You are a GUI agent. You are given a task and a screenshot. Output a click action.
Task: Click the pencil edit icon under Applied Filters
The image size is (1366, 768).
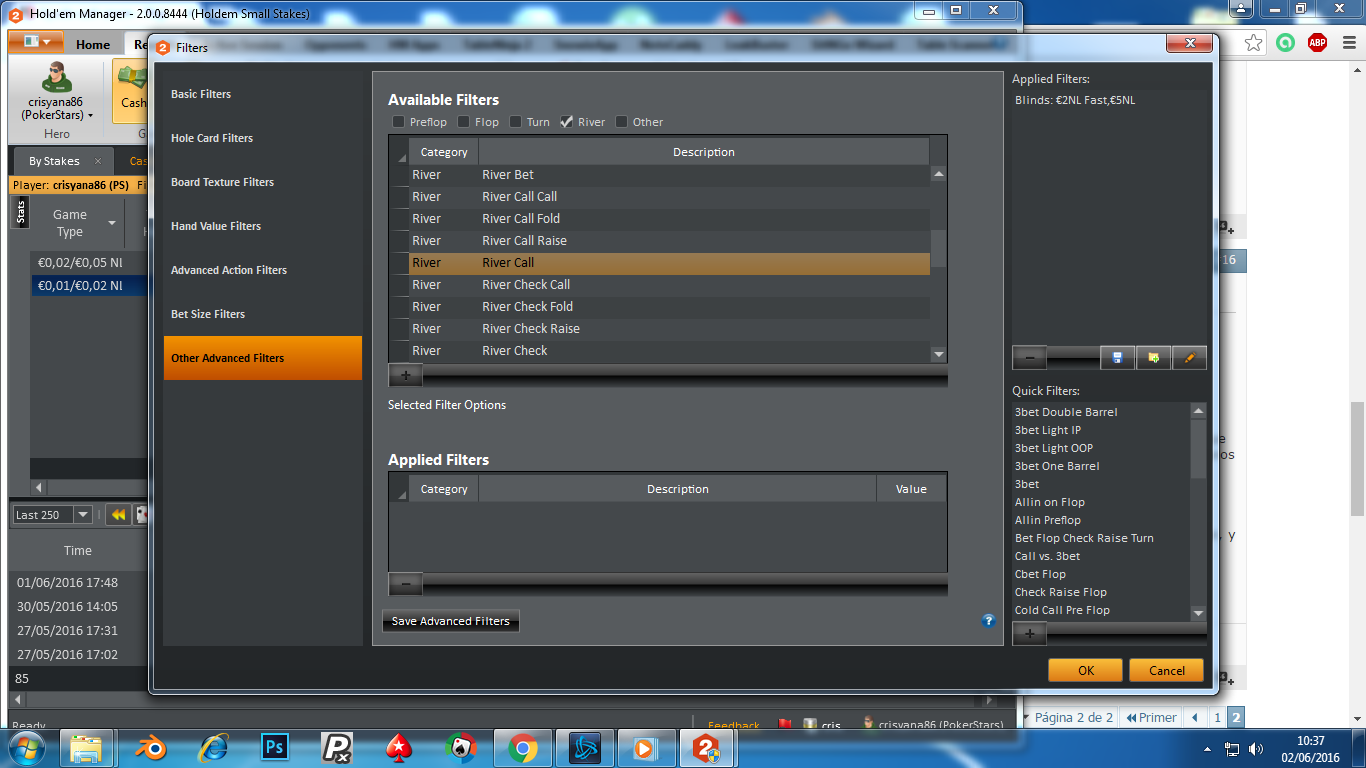click(x=1189, y=357)
